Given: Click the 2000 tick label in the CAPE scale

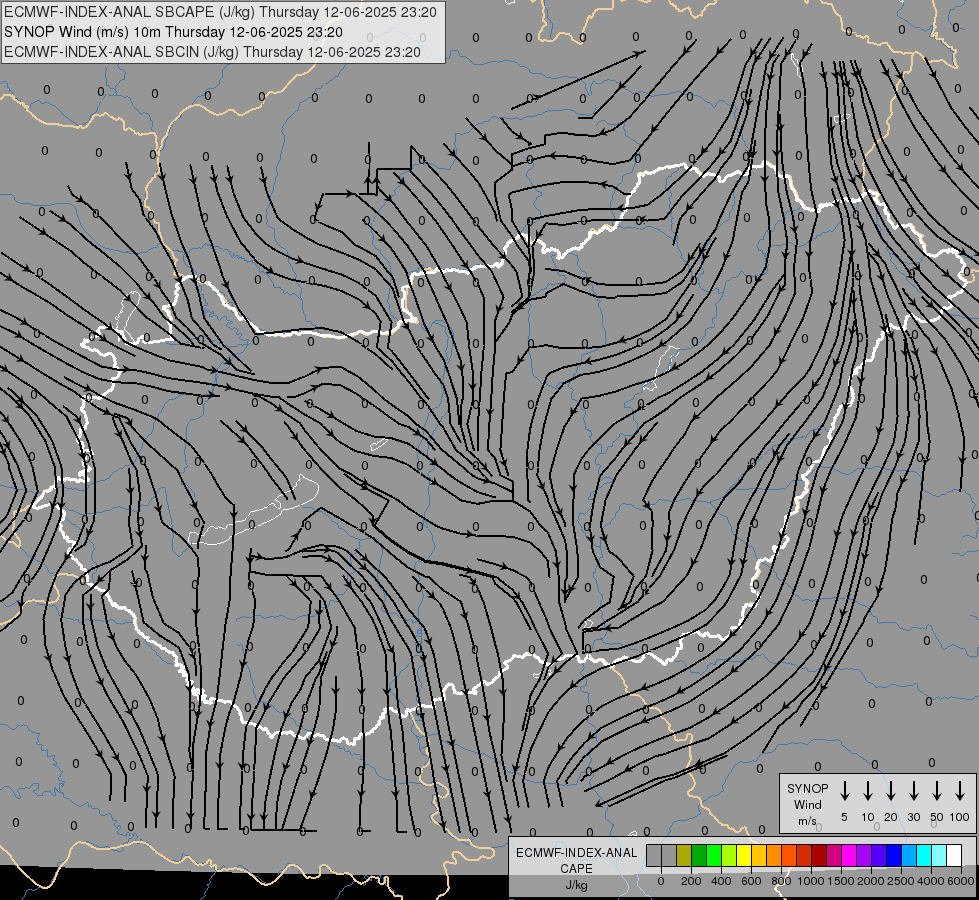Looking at the screenshot, I should pyautogui.click(x=871, y=881).
